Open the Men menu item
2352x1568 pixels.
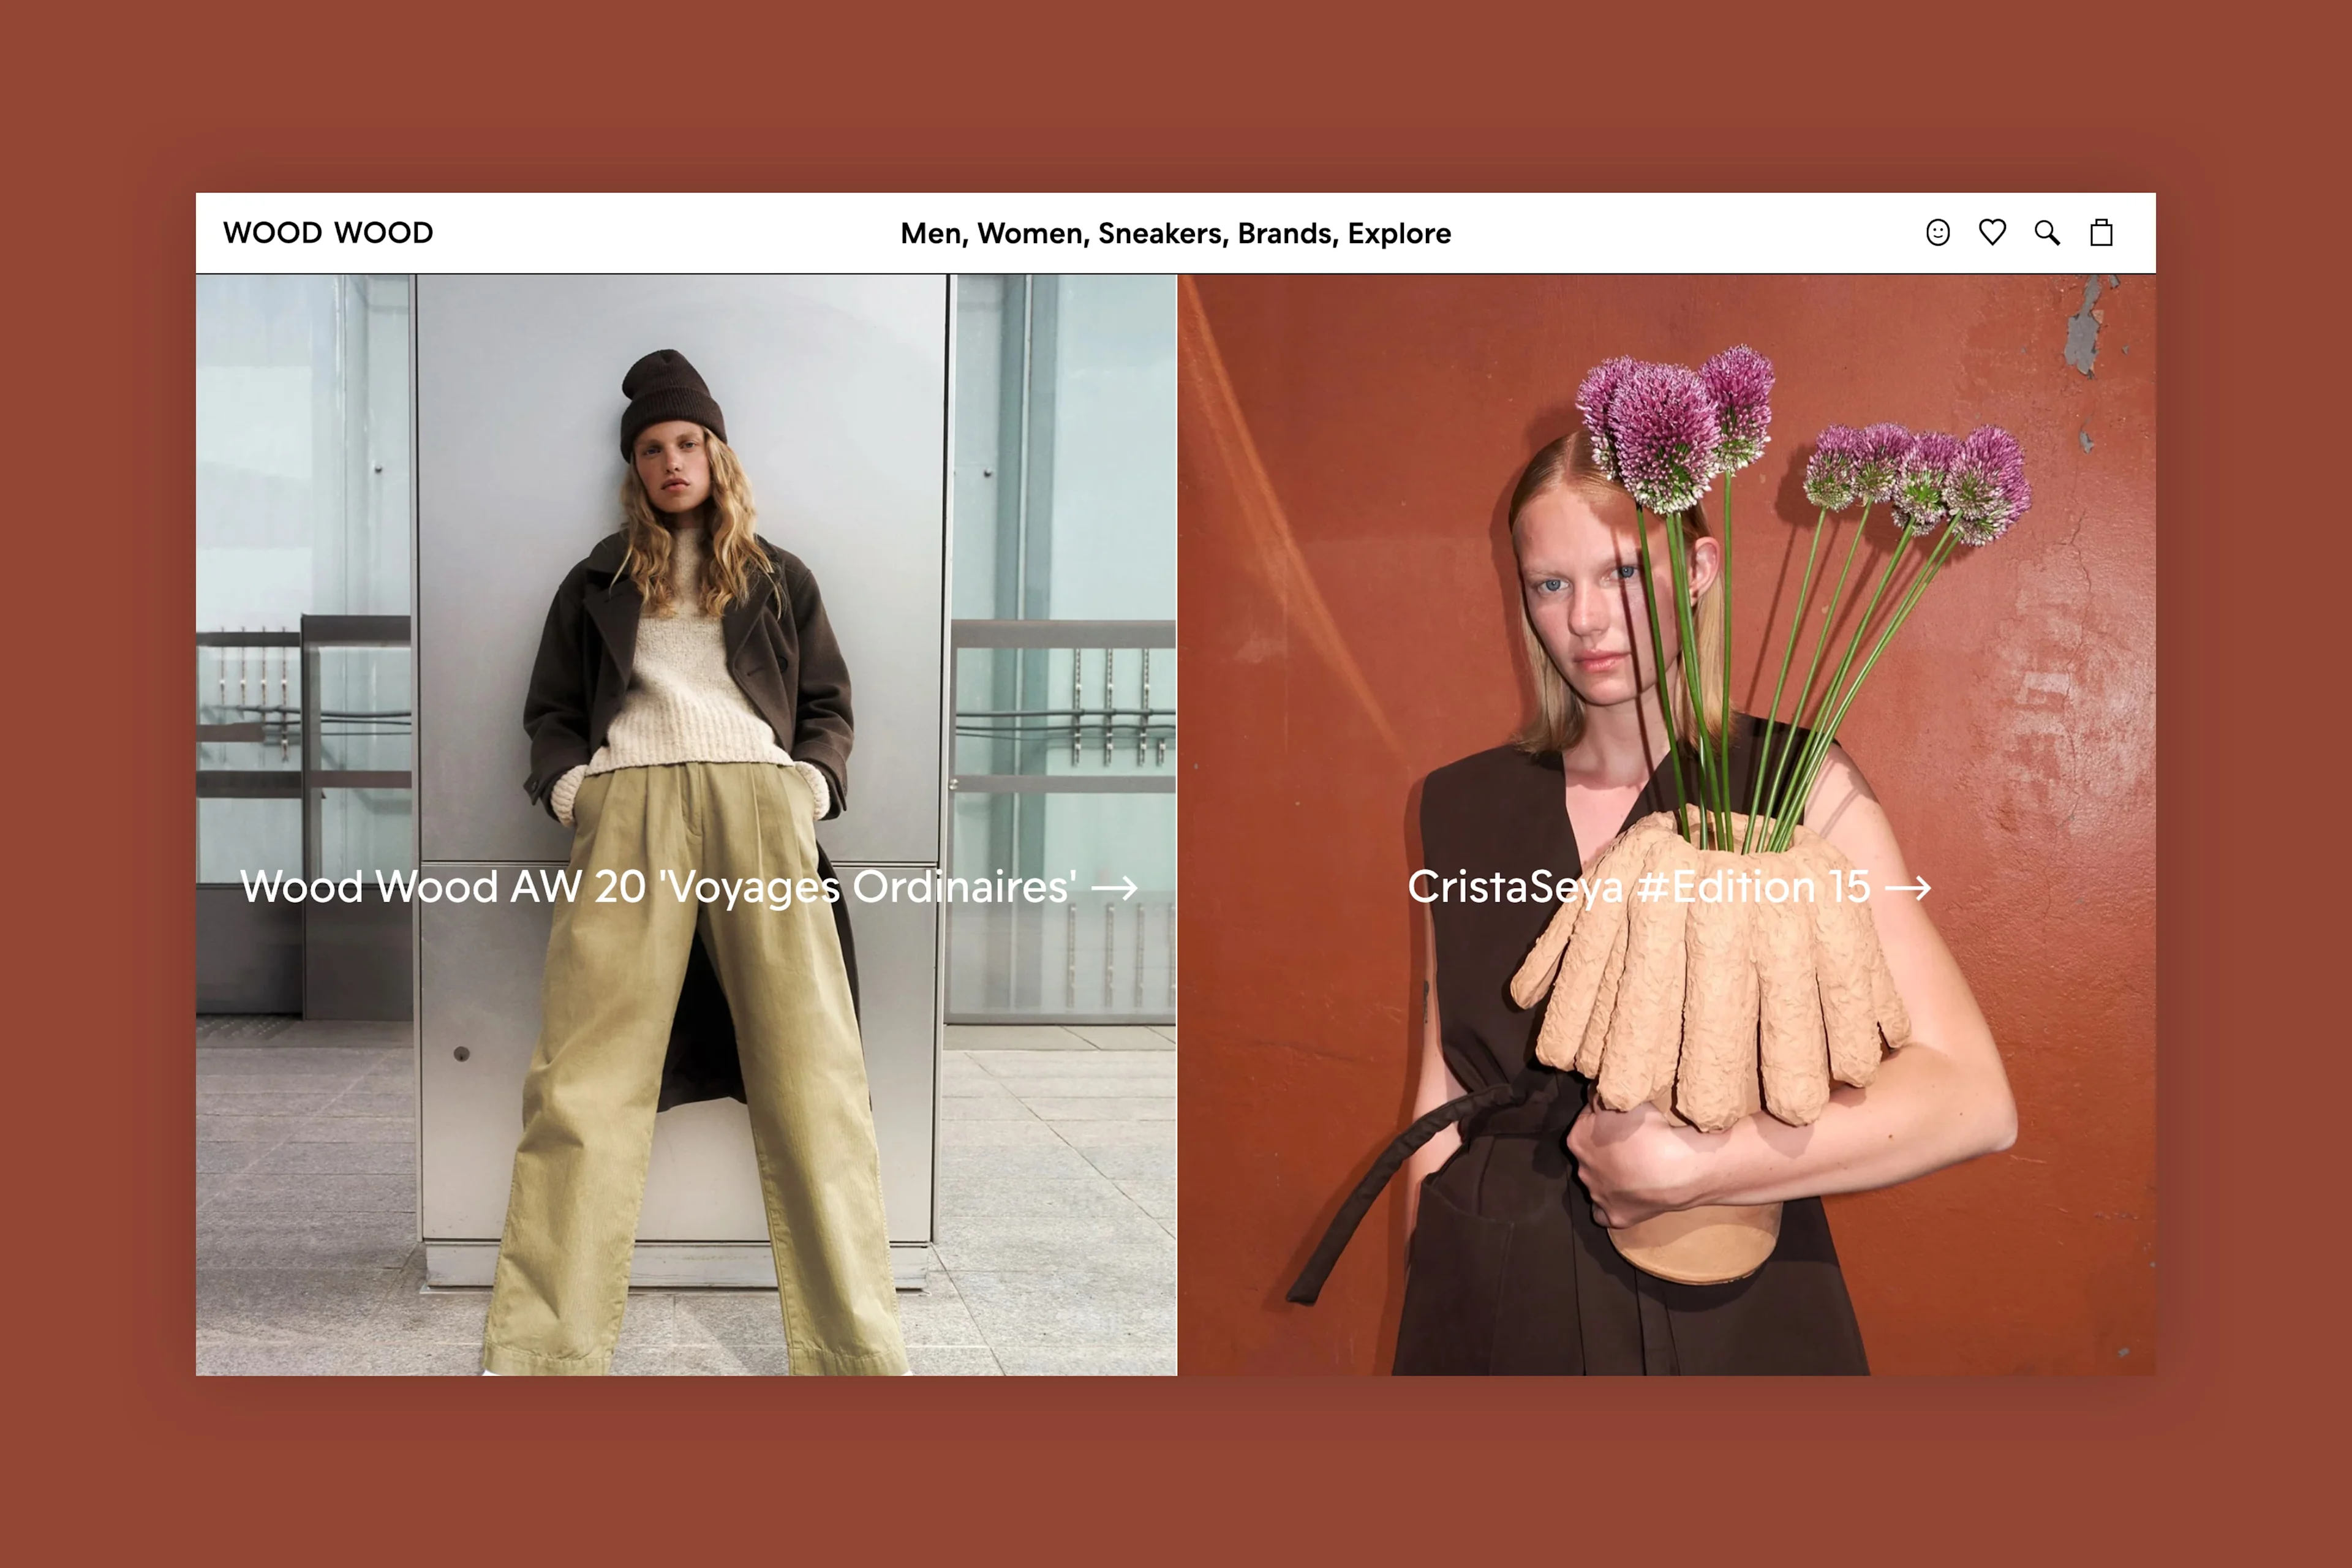932,234
